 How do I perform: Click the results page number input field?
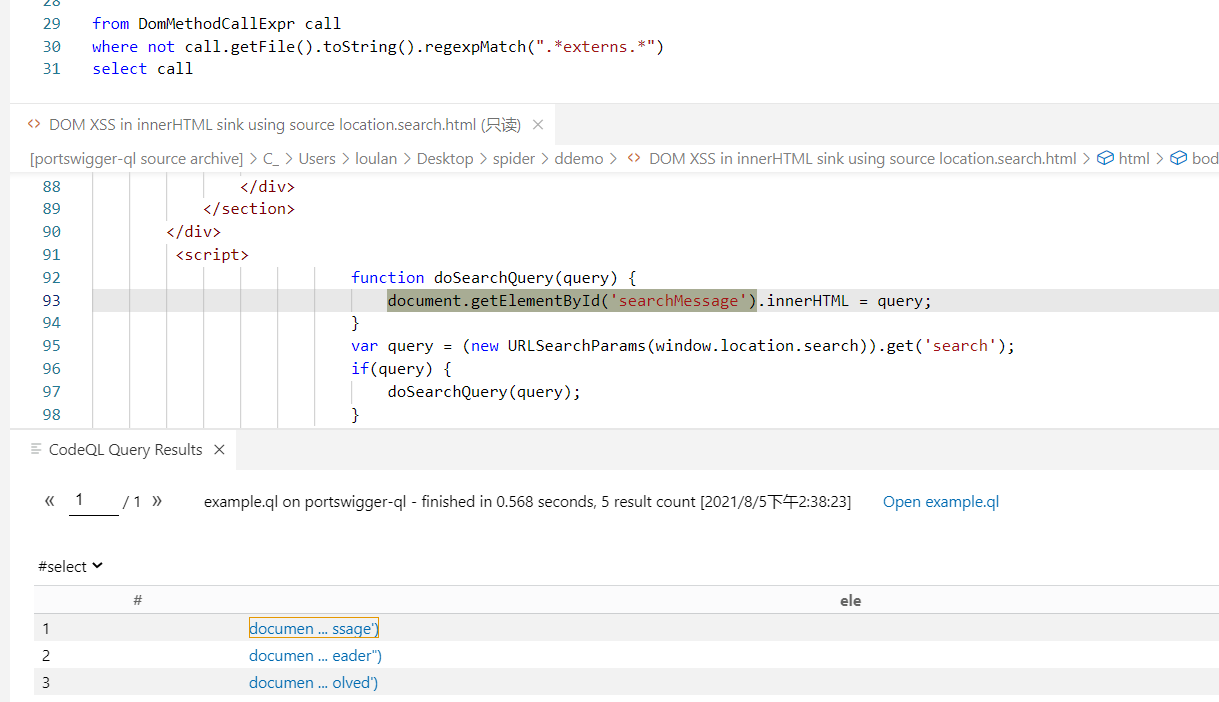(94, 501)
